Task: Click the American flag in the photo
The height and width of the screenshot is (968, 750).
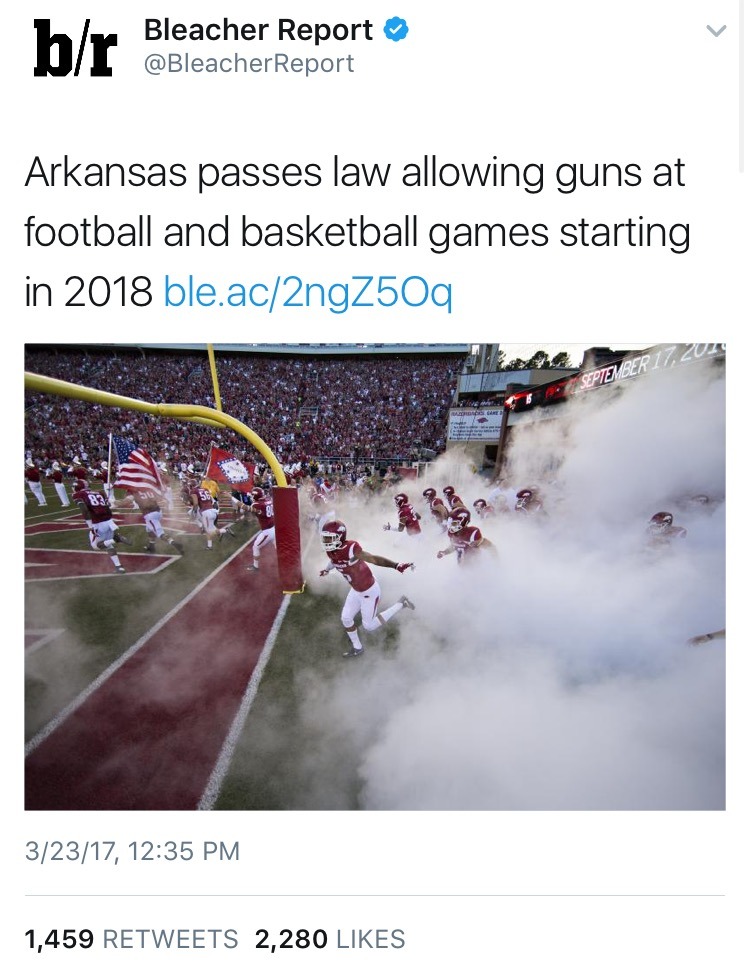Action: pyautogui.click(x=135, y=464)
